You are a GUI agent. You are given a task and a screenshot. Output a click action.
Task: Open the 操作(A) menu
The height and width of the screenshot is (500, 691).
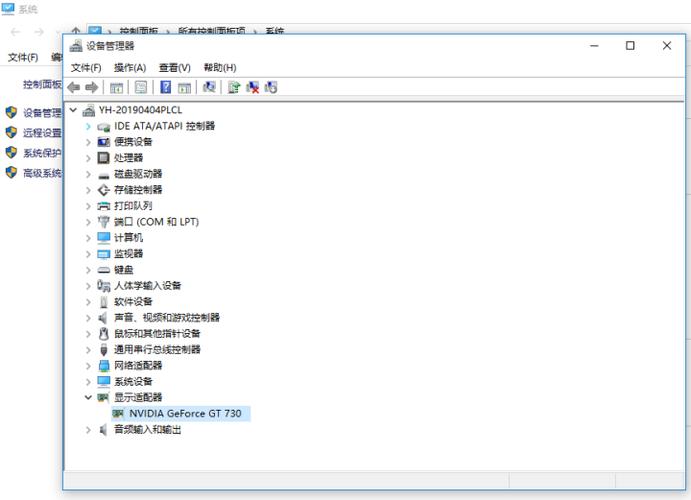tap(130, 68)
